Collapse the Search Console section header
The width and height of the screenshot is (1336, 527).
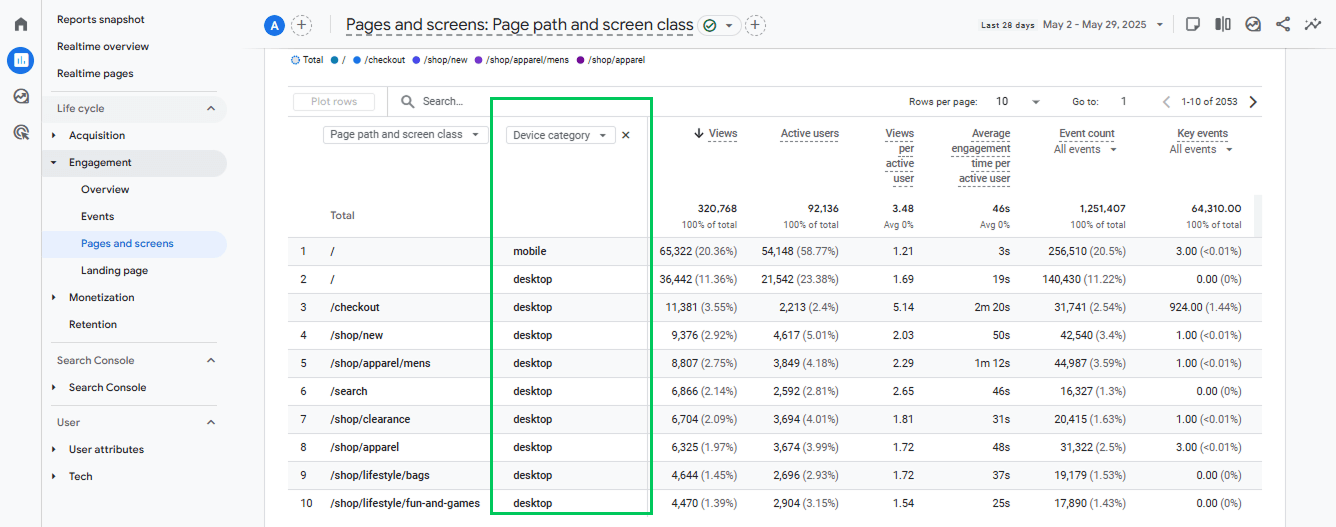pyautogui.click(x=211, y=360)
